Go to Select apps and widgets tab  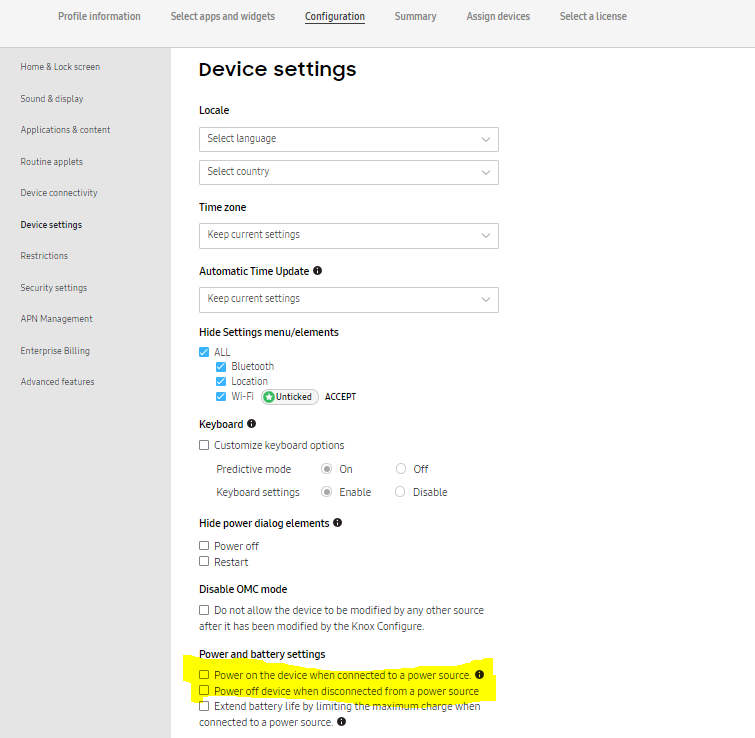[223, 17]
